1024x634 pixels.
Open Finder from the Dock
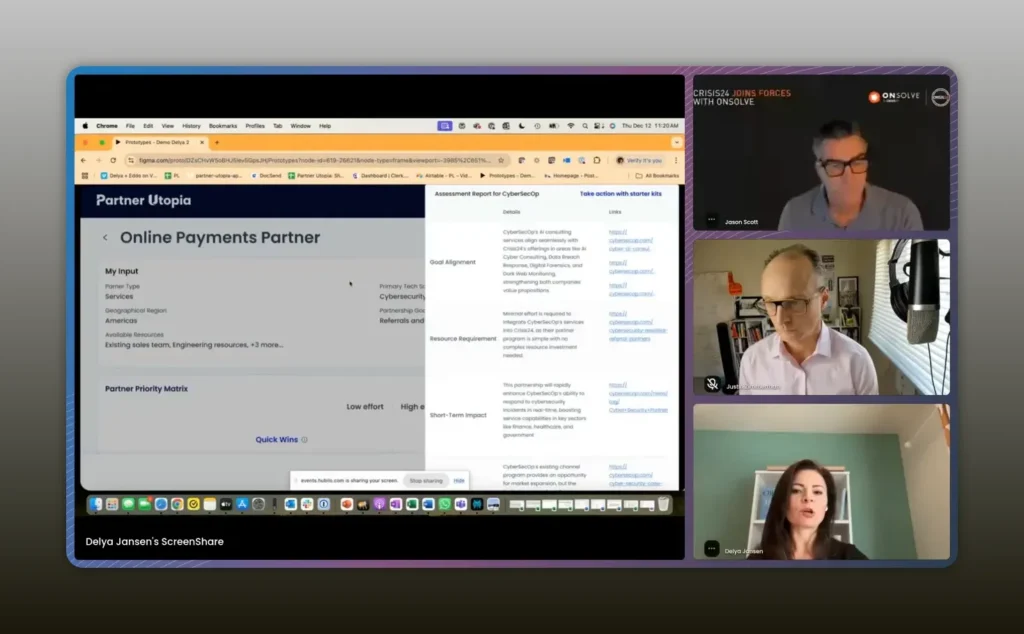pos(96,504)
